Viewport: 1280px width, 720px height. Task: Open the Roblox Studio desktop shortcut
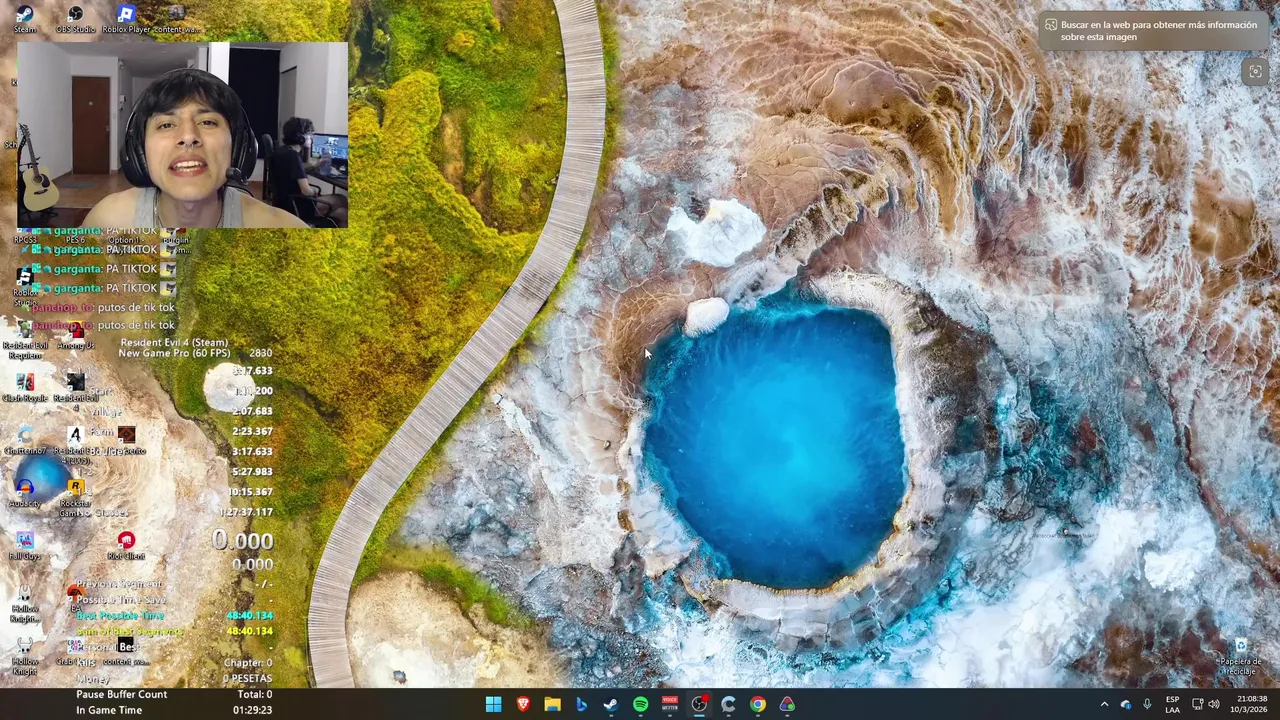pos(25,287)
